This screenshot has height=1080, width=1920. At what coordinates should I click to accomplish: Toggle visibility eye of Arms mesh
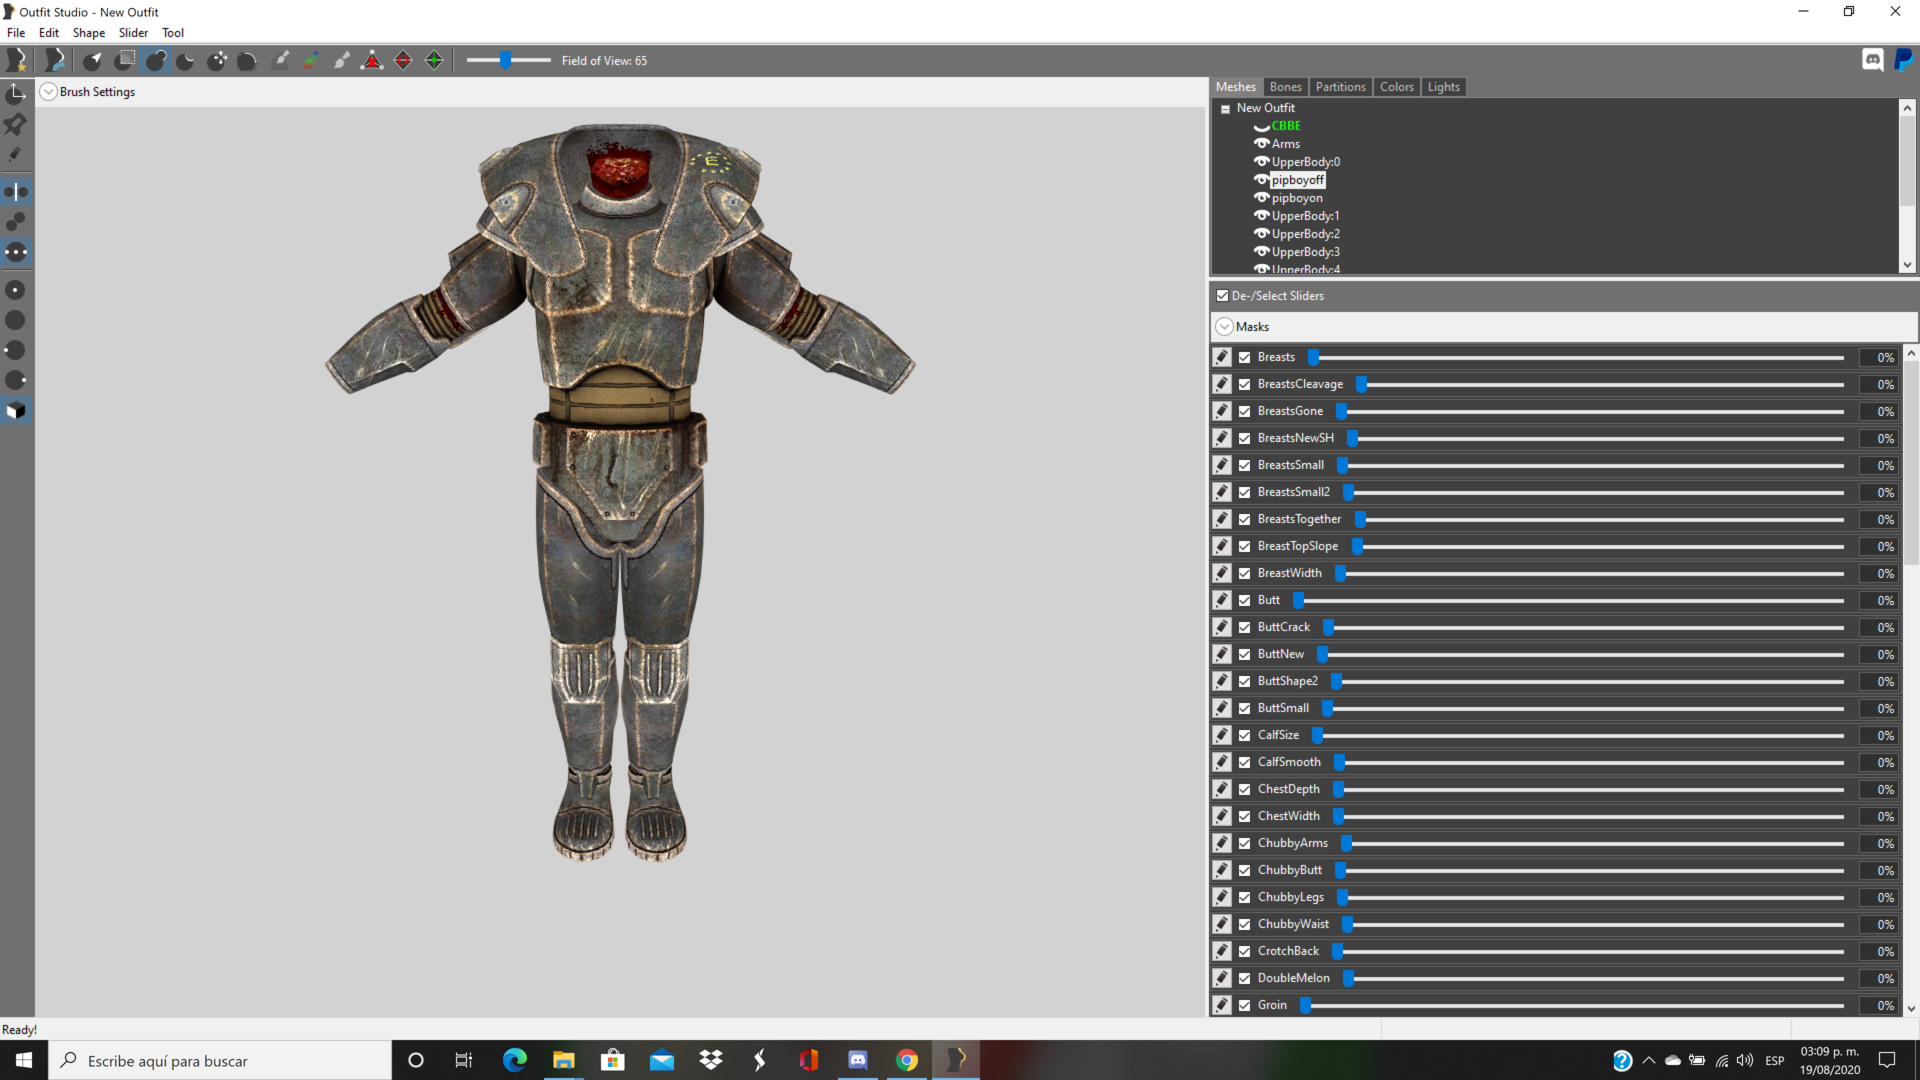point(1262,144)
